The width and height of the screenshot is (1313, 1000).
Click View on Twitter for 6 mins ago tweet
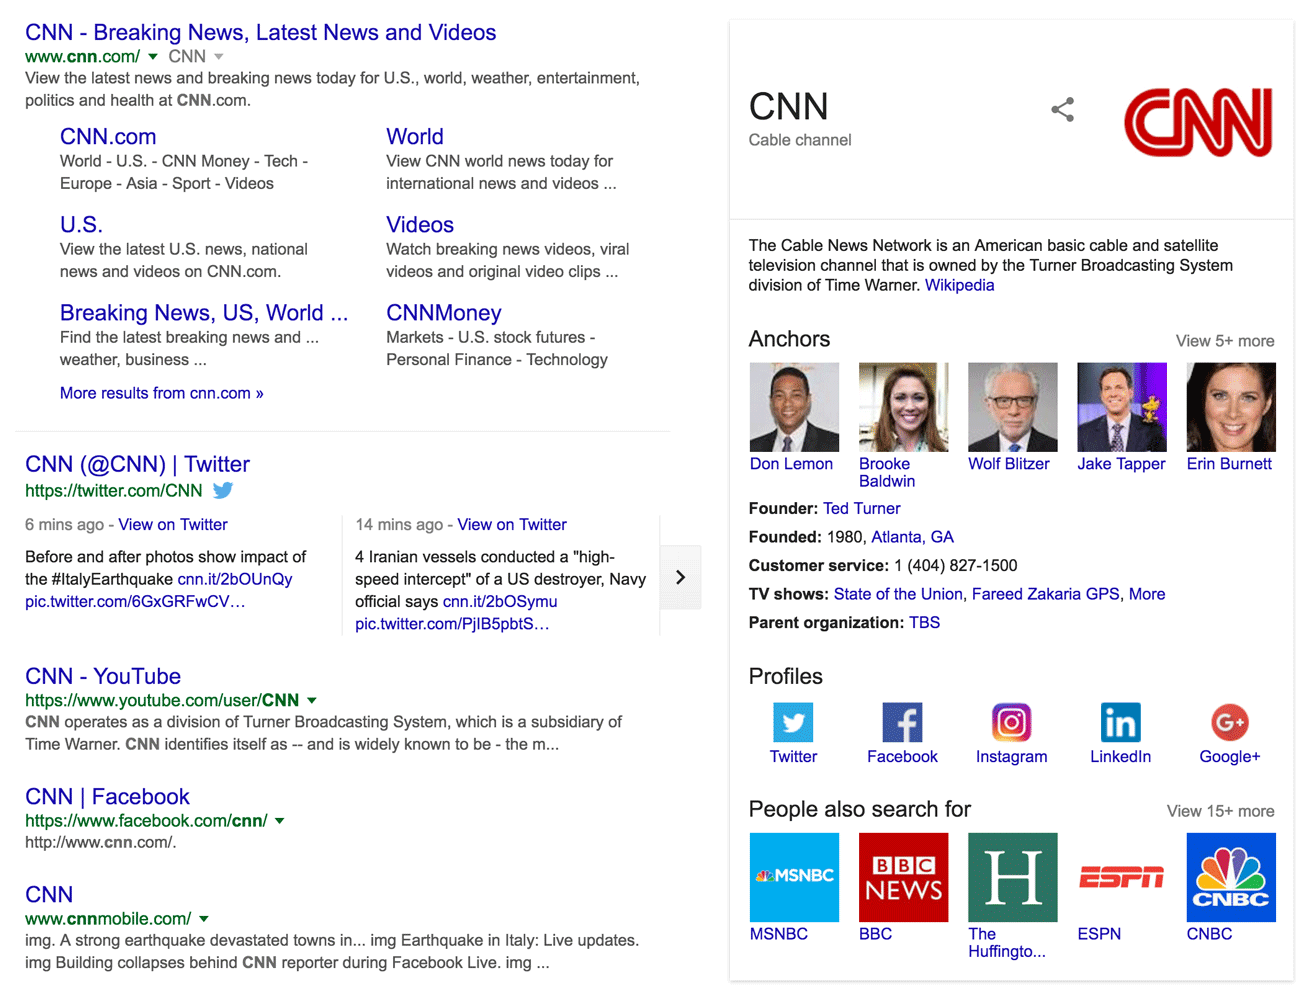click(x=173, y=525)
